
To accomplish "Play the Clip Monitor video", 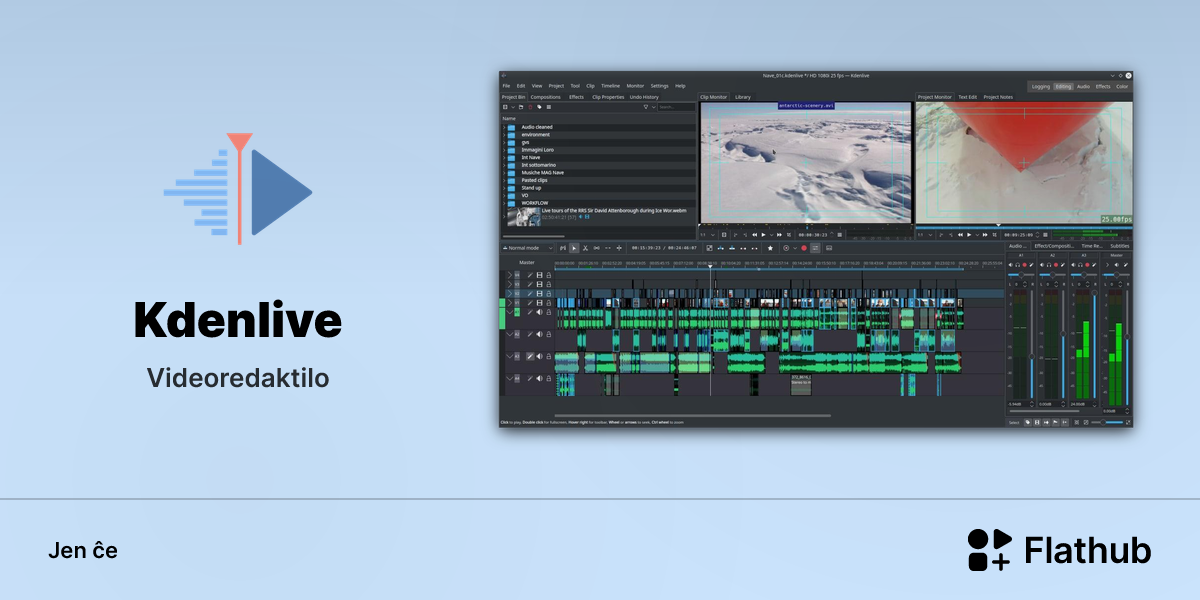I will (763, 235).
